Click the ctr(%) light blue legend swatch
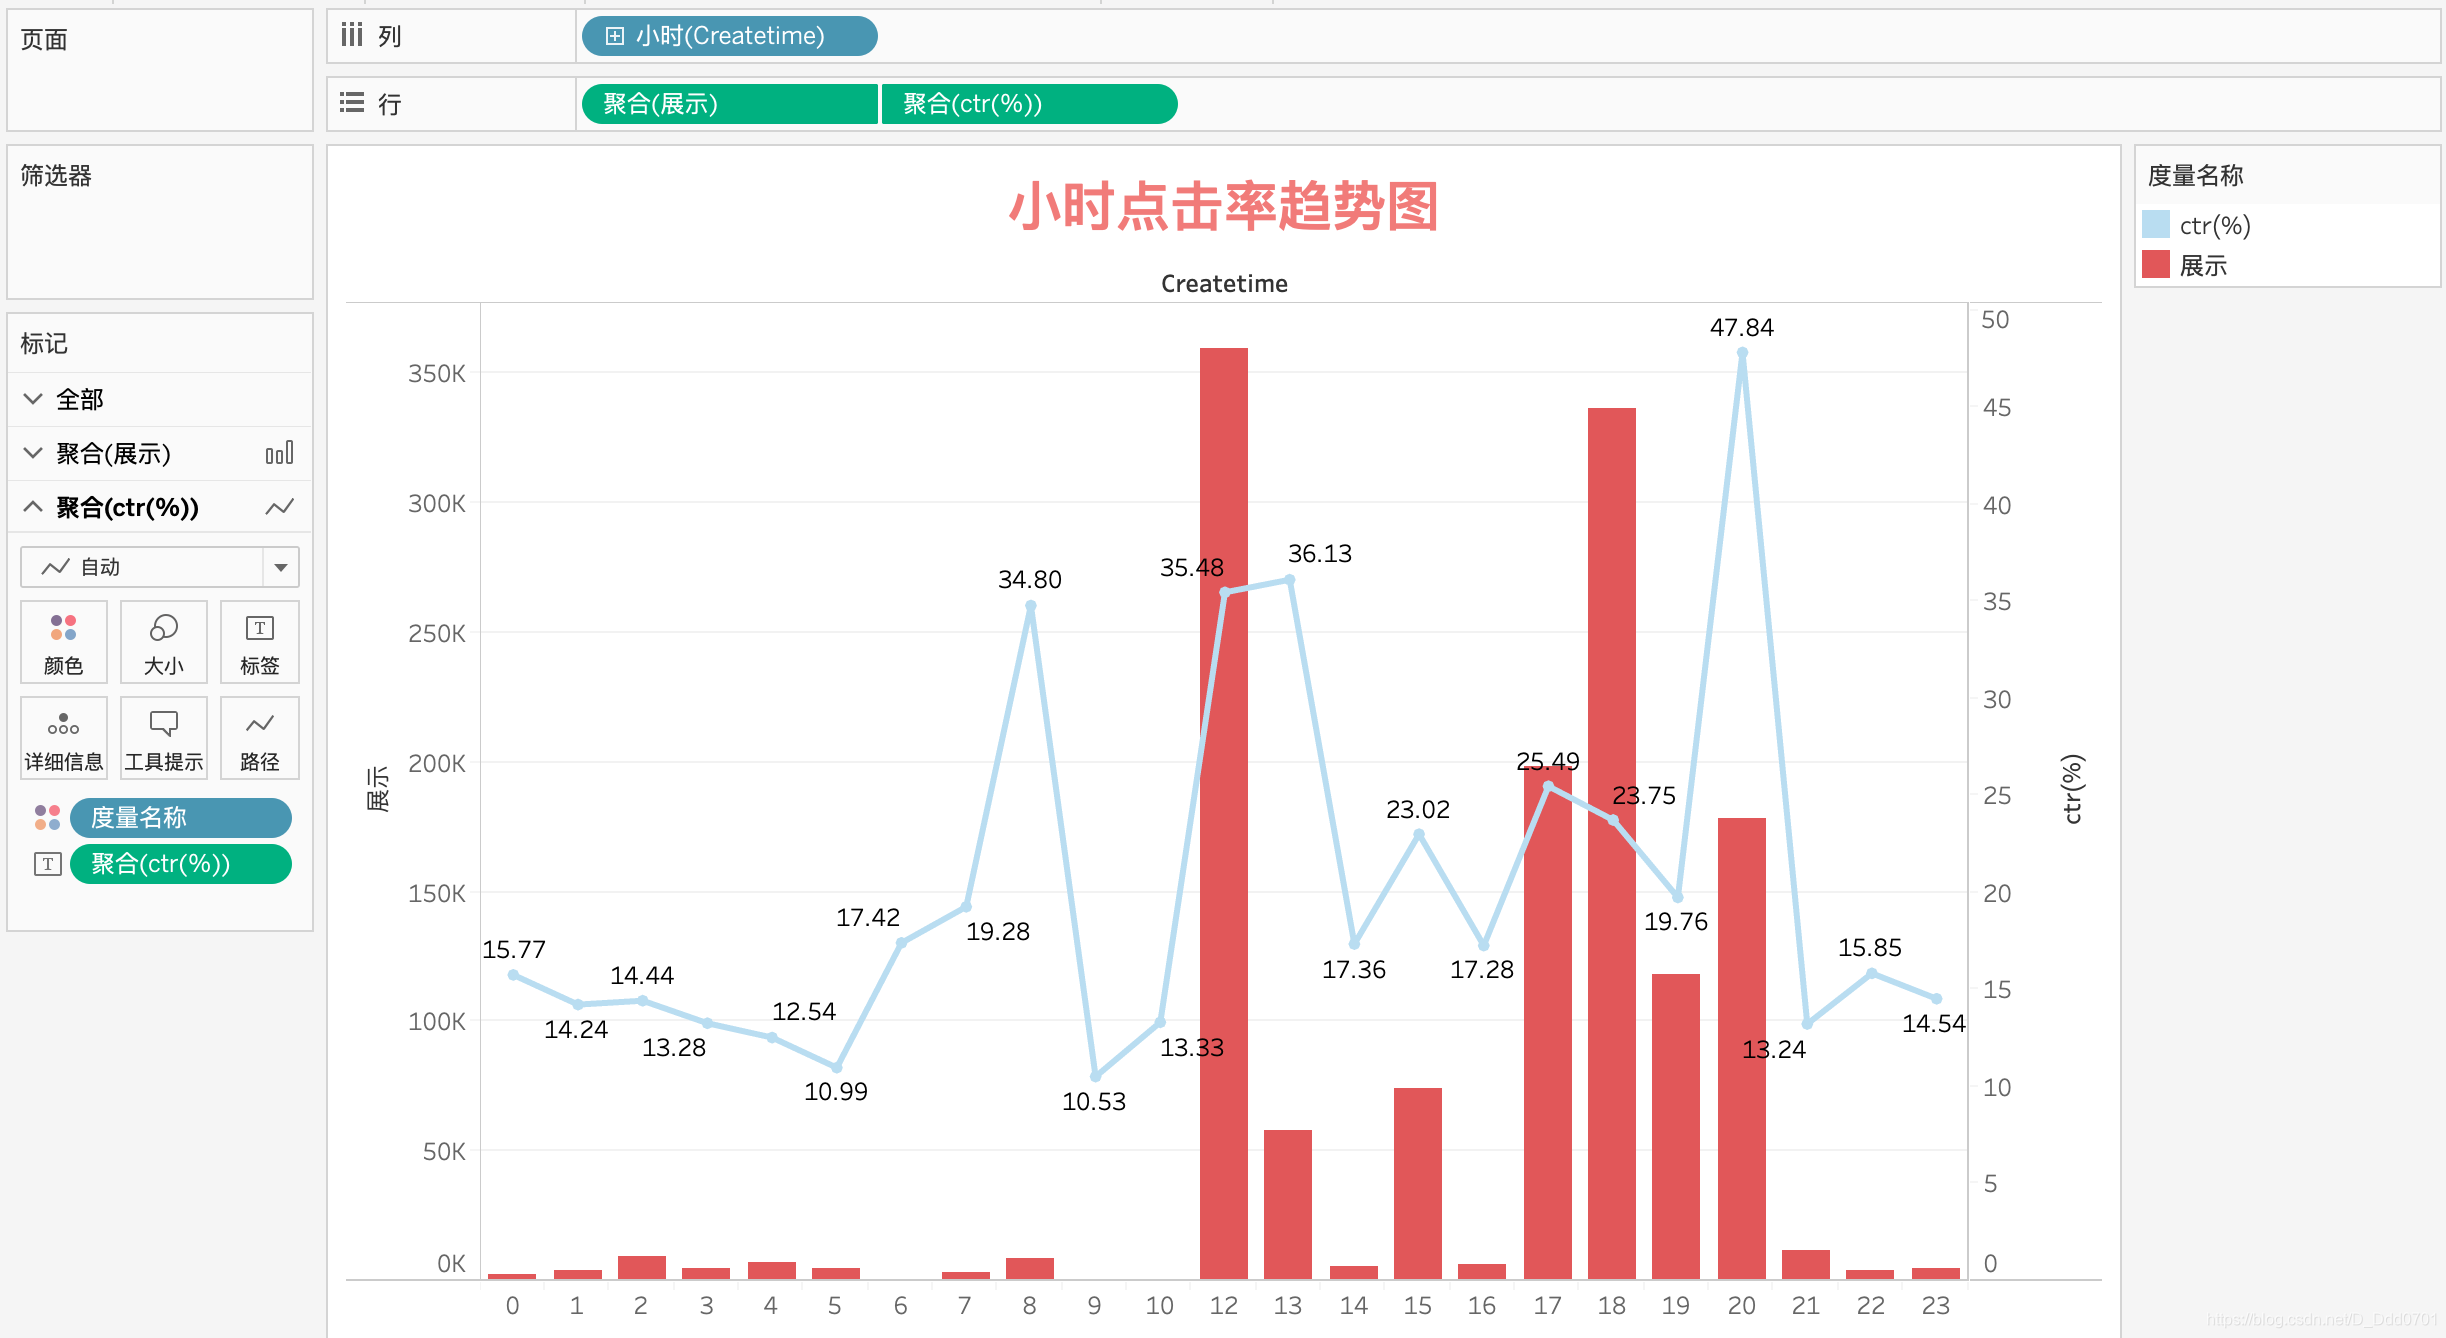 [2156, 224]
